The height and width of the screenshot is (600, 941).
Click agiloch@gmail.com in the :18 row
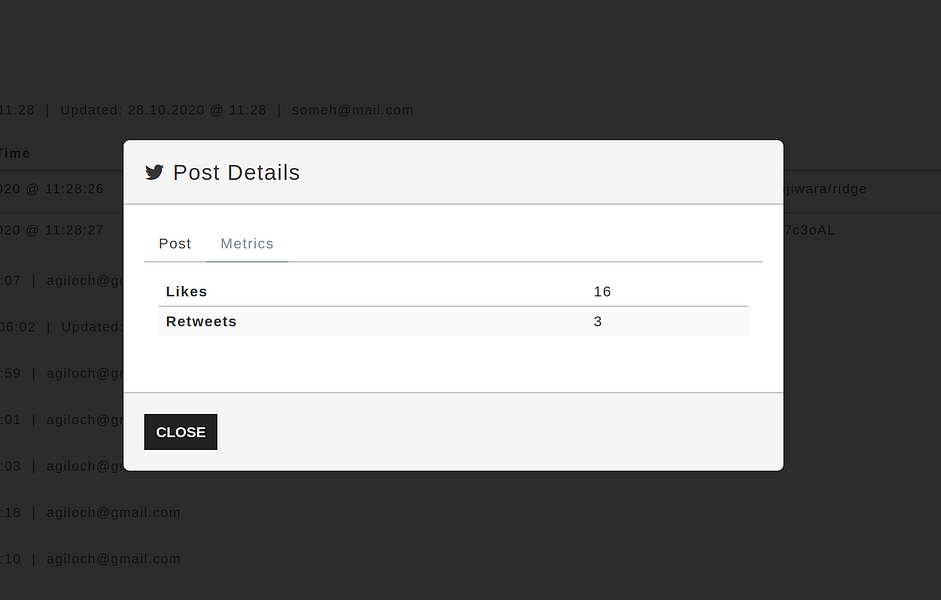tap(113, 512)
